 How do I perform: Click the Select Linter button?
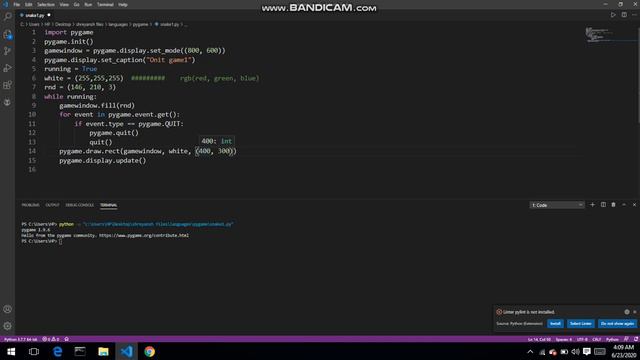tap(580, 323)
